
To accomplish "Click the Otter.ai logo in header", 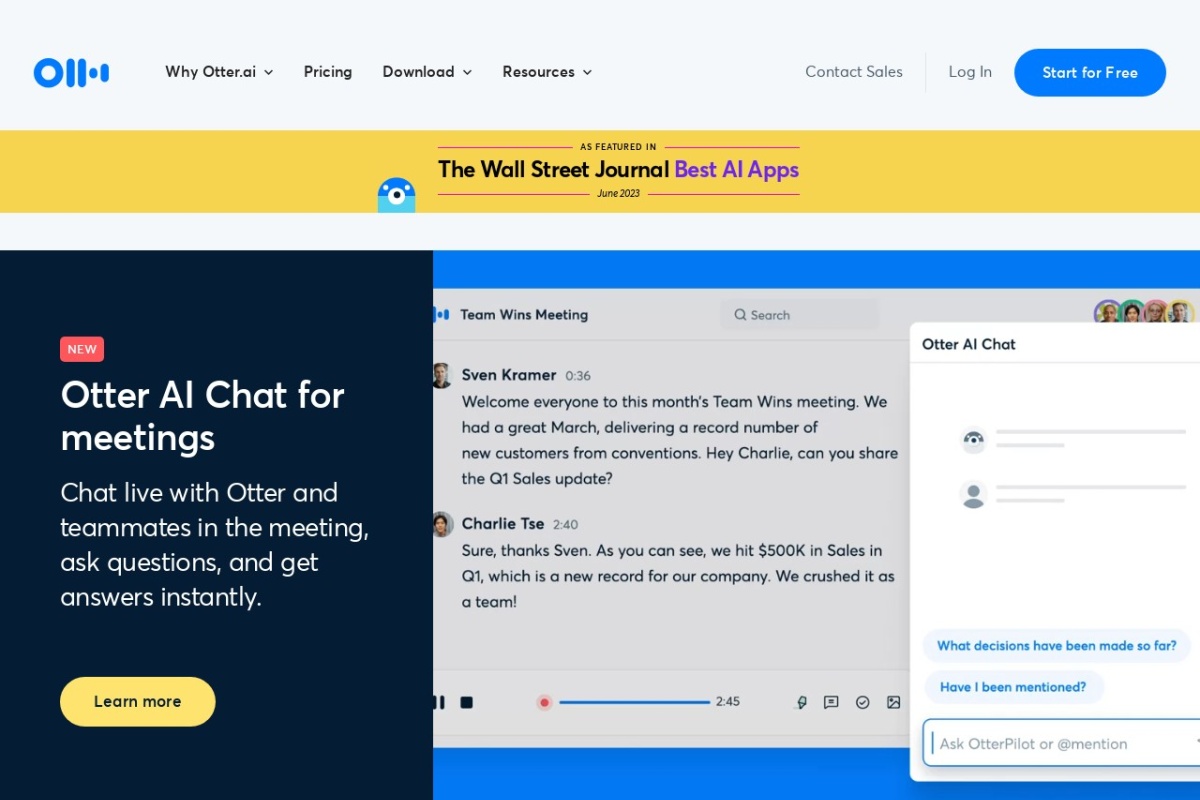I will pyautogui.click(x=71, y=72).
